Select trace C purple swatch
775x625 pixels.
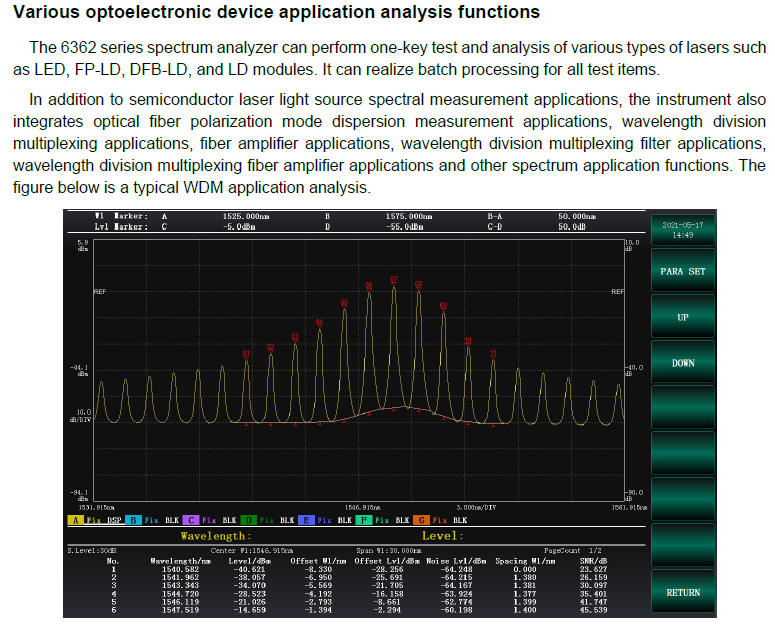190,520
